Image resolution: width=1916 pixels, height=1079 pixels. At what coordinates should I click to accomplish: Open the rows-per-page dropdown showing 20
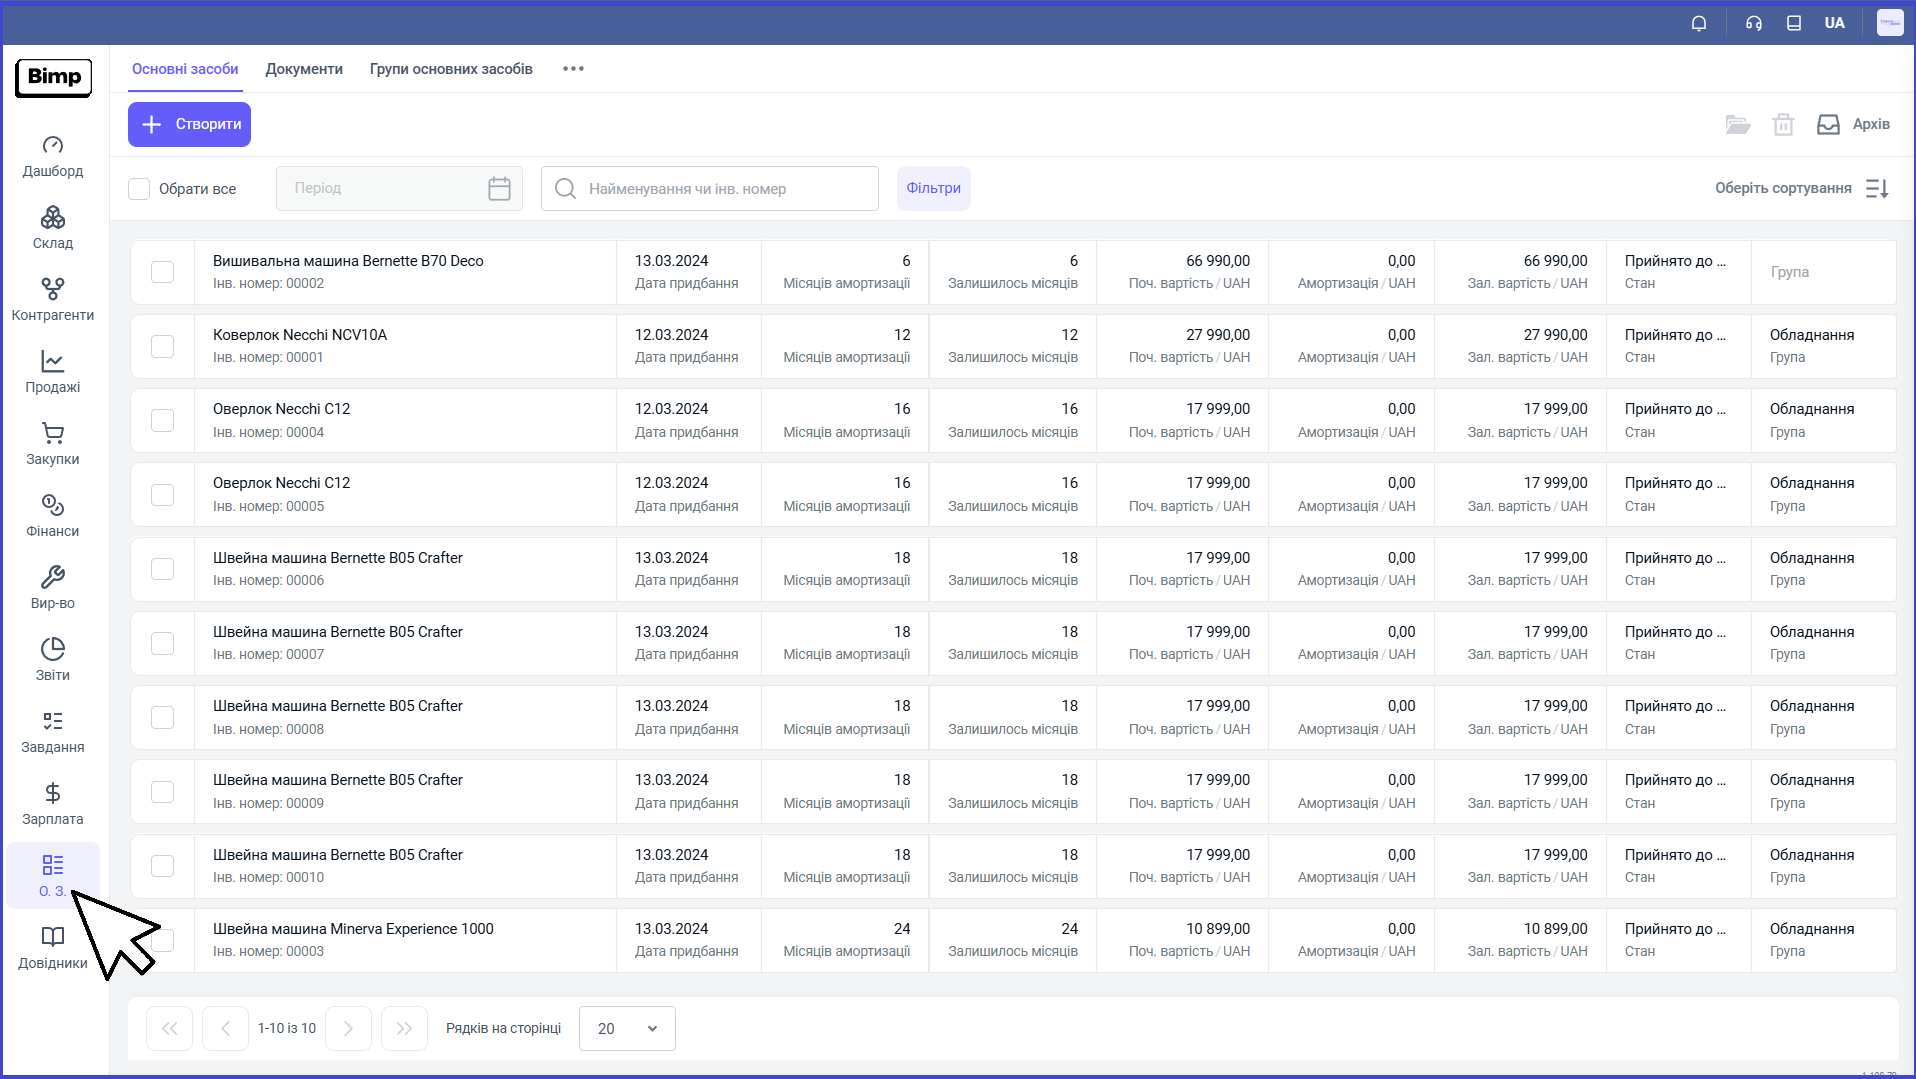point(627,1028)
